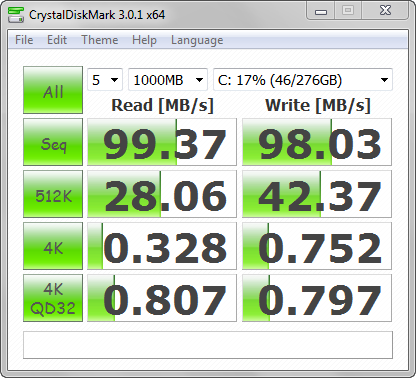Open the test count dropdown showing 5
Image resolution: width=416 pixels, height=378 pixels.
tap(105, 80)
